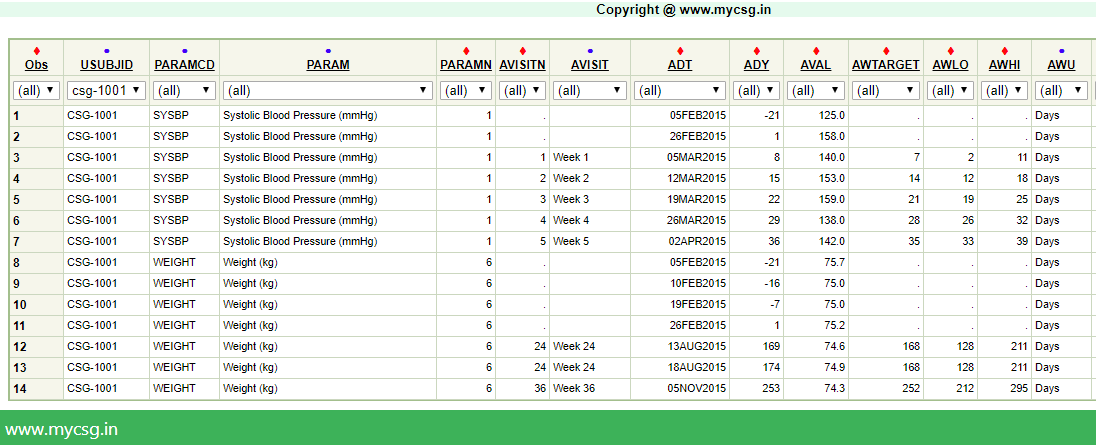Click the red diamond icon above ADT
This screenshot has width=1096, height=445.
click(680, 51)
